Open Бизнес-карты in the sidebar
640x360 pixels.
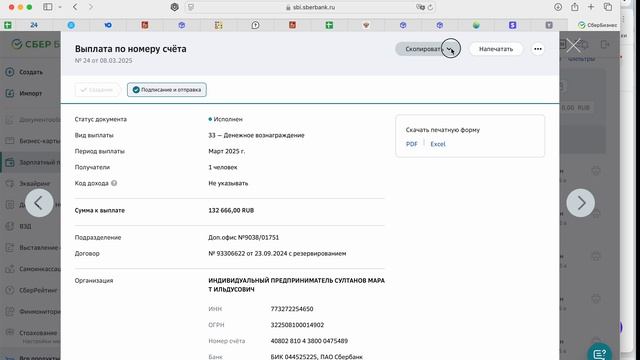point(33,141)
